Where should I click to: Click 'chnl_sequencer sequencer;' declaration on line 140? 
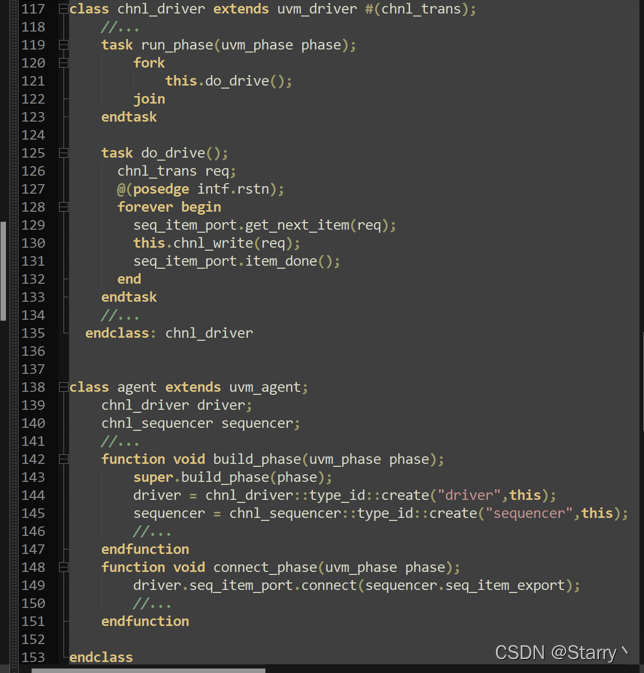[201, 424]
